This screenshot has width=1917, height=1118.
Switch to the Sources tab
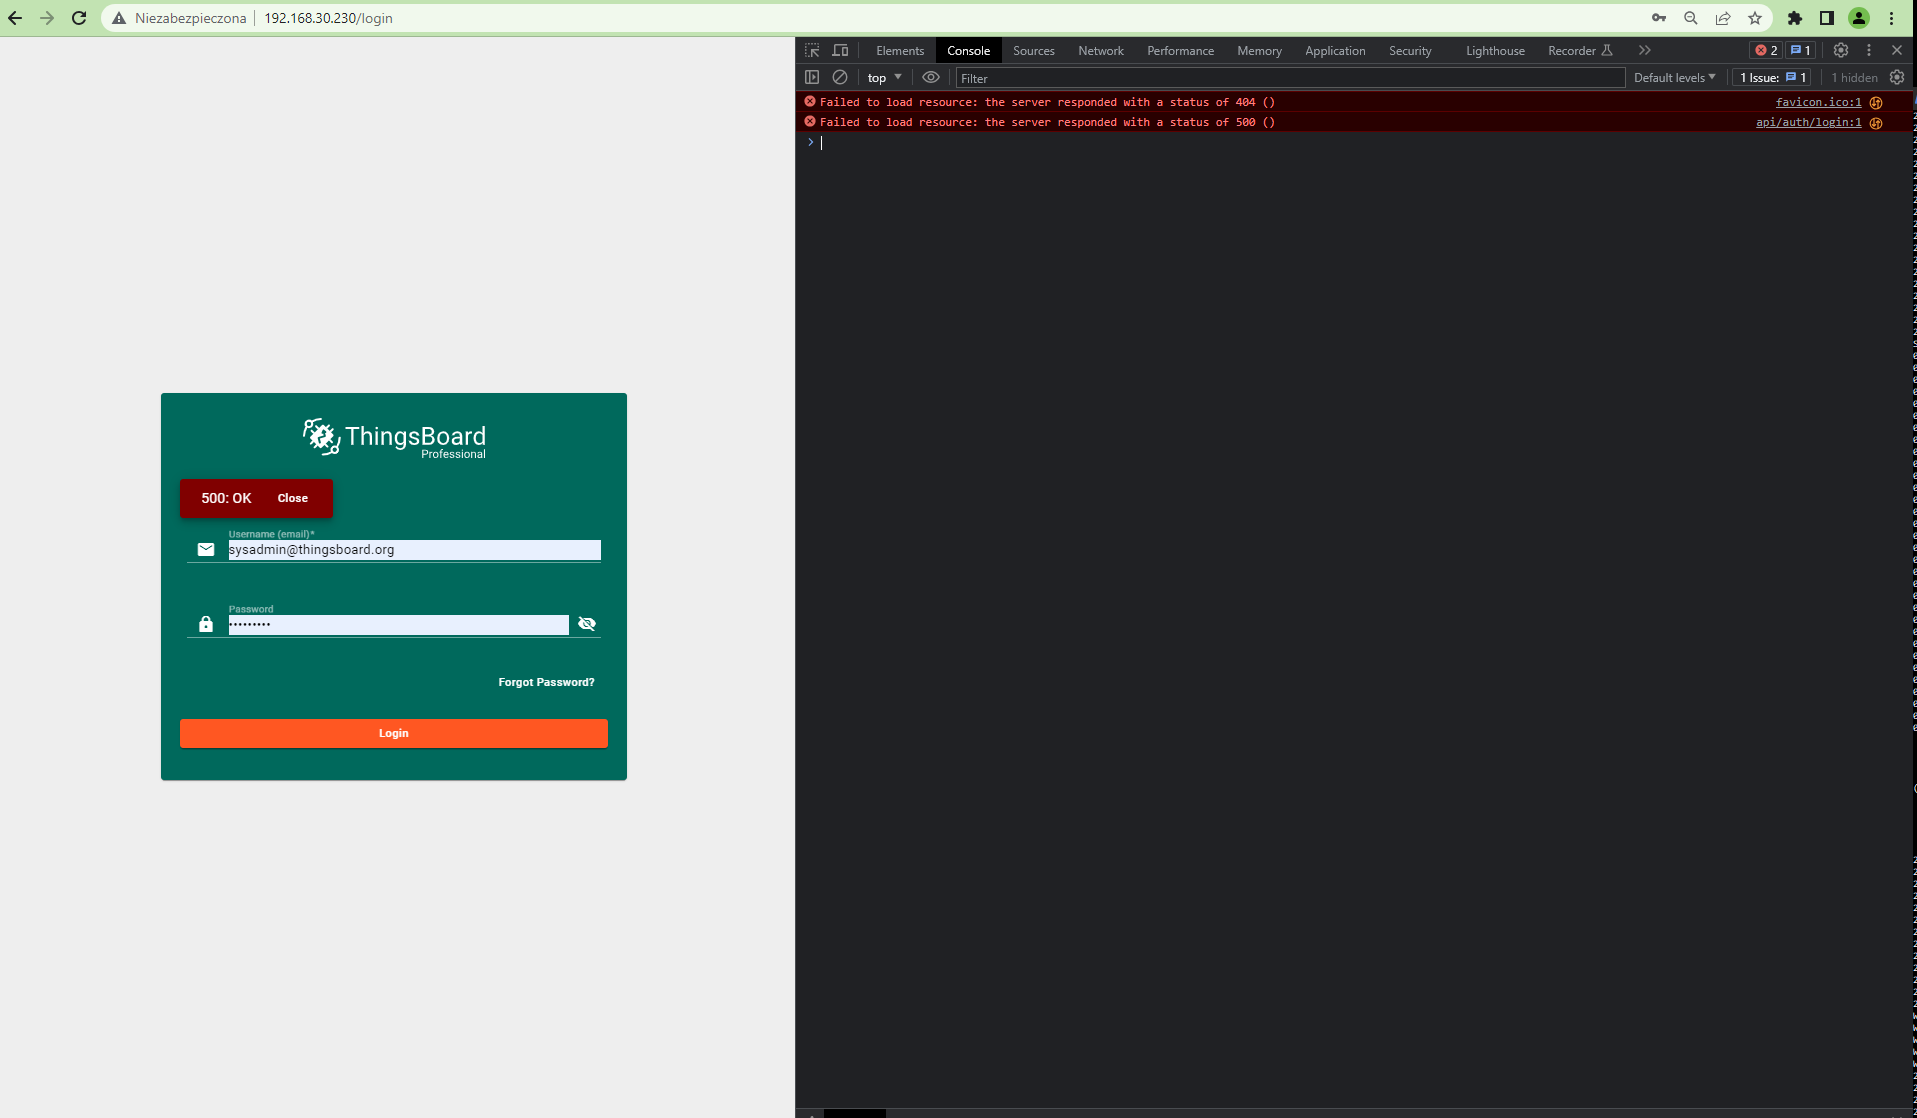click(1033, 50)
